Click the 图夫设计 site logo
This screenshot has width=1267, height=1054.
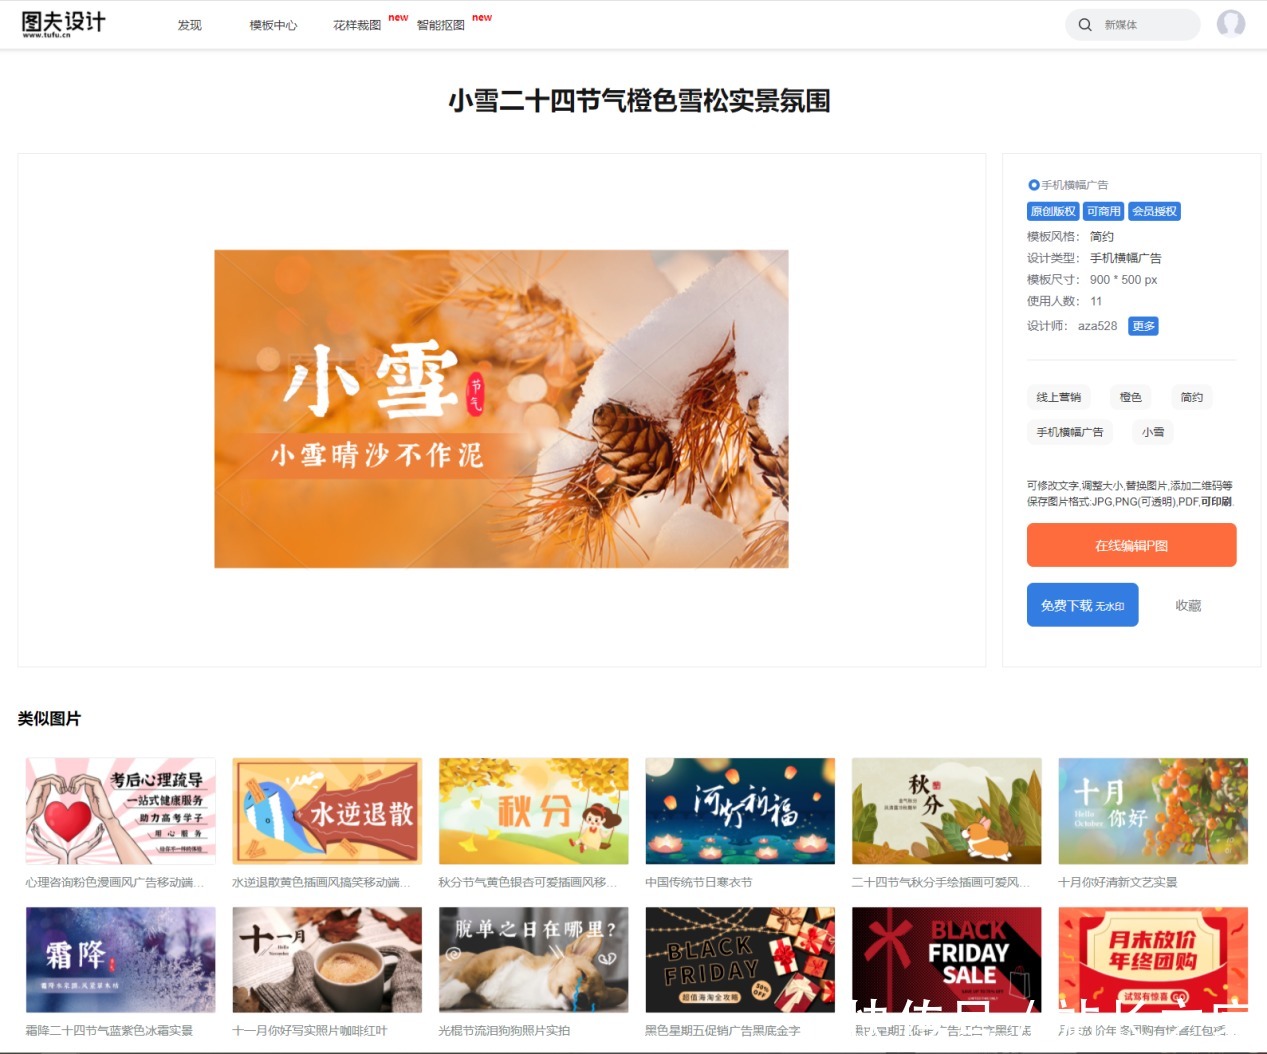click(62, 23)
